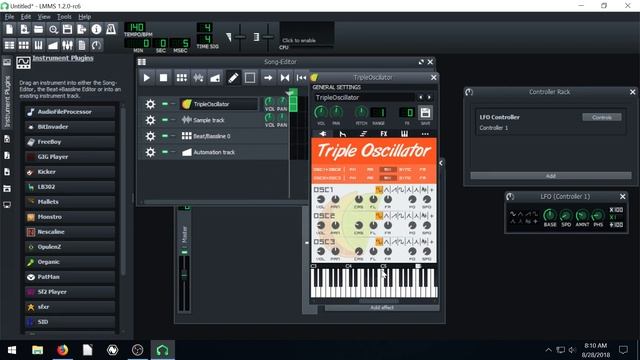This screenshot has height=360, width=640.
Task: Show the Piano-Roll via toolbar
Action: click(x=38, y=45)
